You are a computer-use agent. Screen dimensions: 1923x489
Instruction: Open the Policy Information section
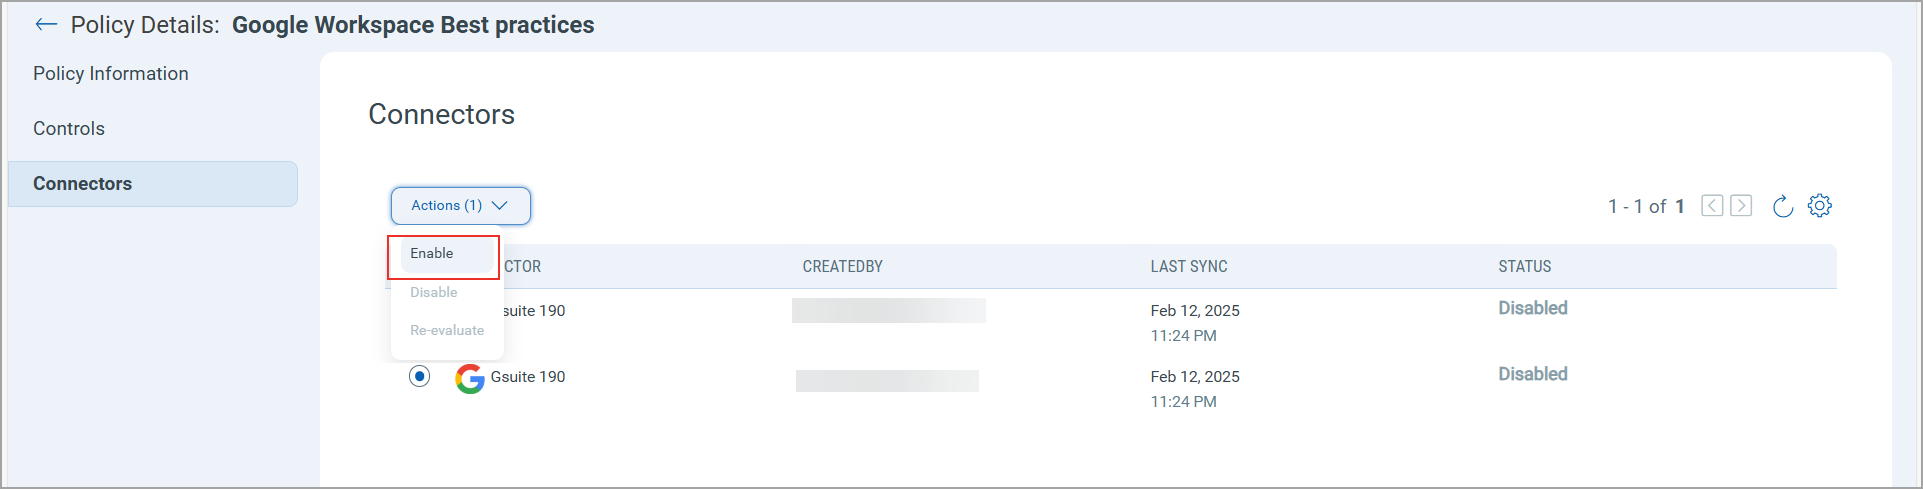click(x=111, y=74)
